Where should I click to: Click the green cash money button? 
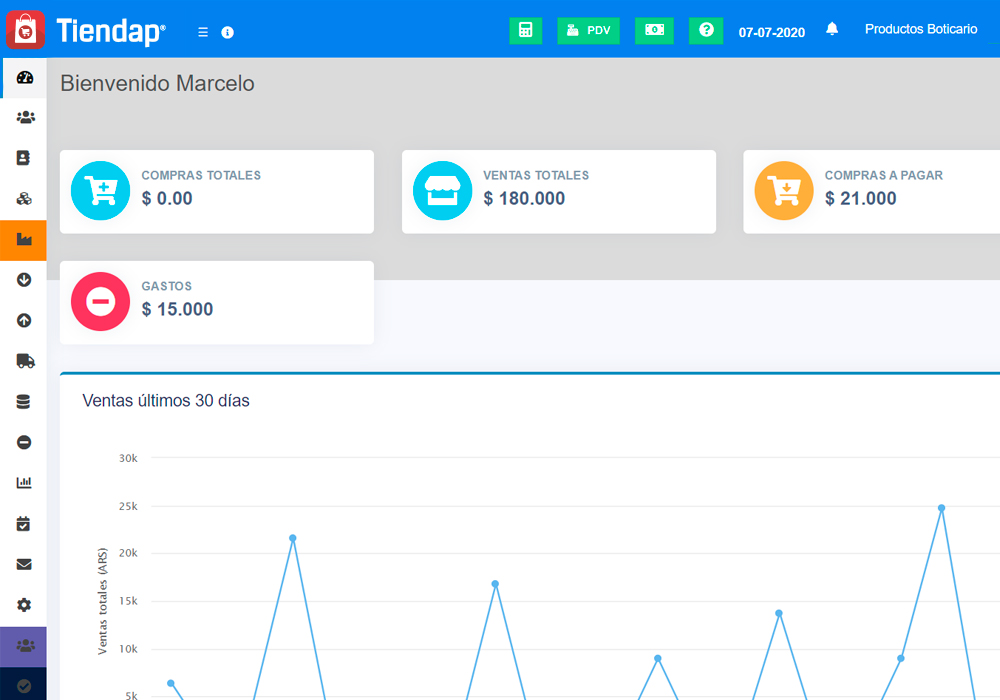click(654, 30)
